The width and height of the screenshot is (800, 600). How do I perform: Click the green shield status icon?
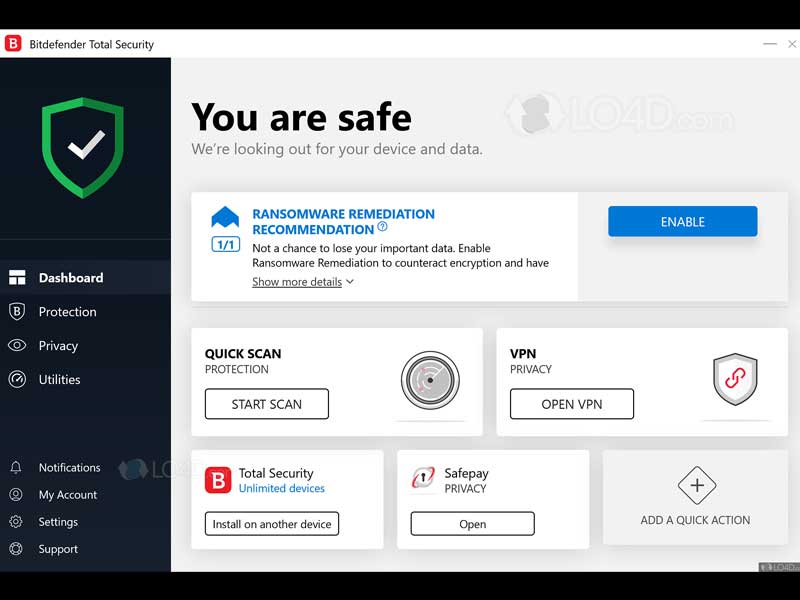tap(84, 147)
